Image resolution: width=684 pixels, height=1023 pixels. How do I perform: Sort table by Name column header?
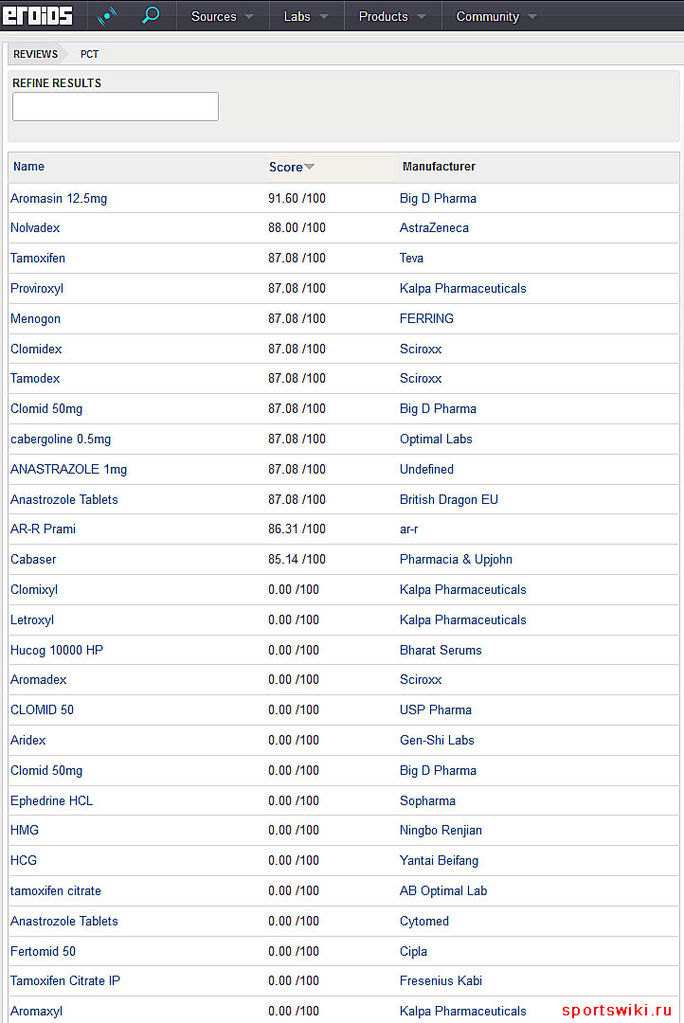29,167
